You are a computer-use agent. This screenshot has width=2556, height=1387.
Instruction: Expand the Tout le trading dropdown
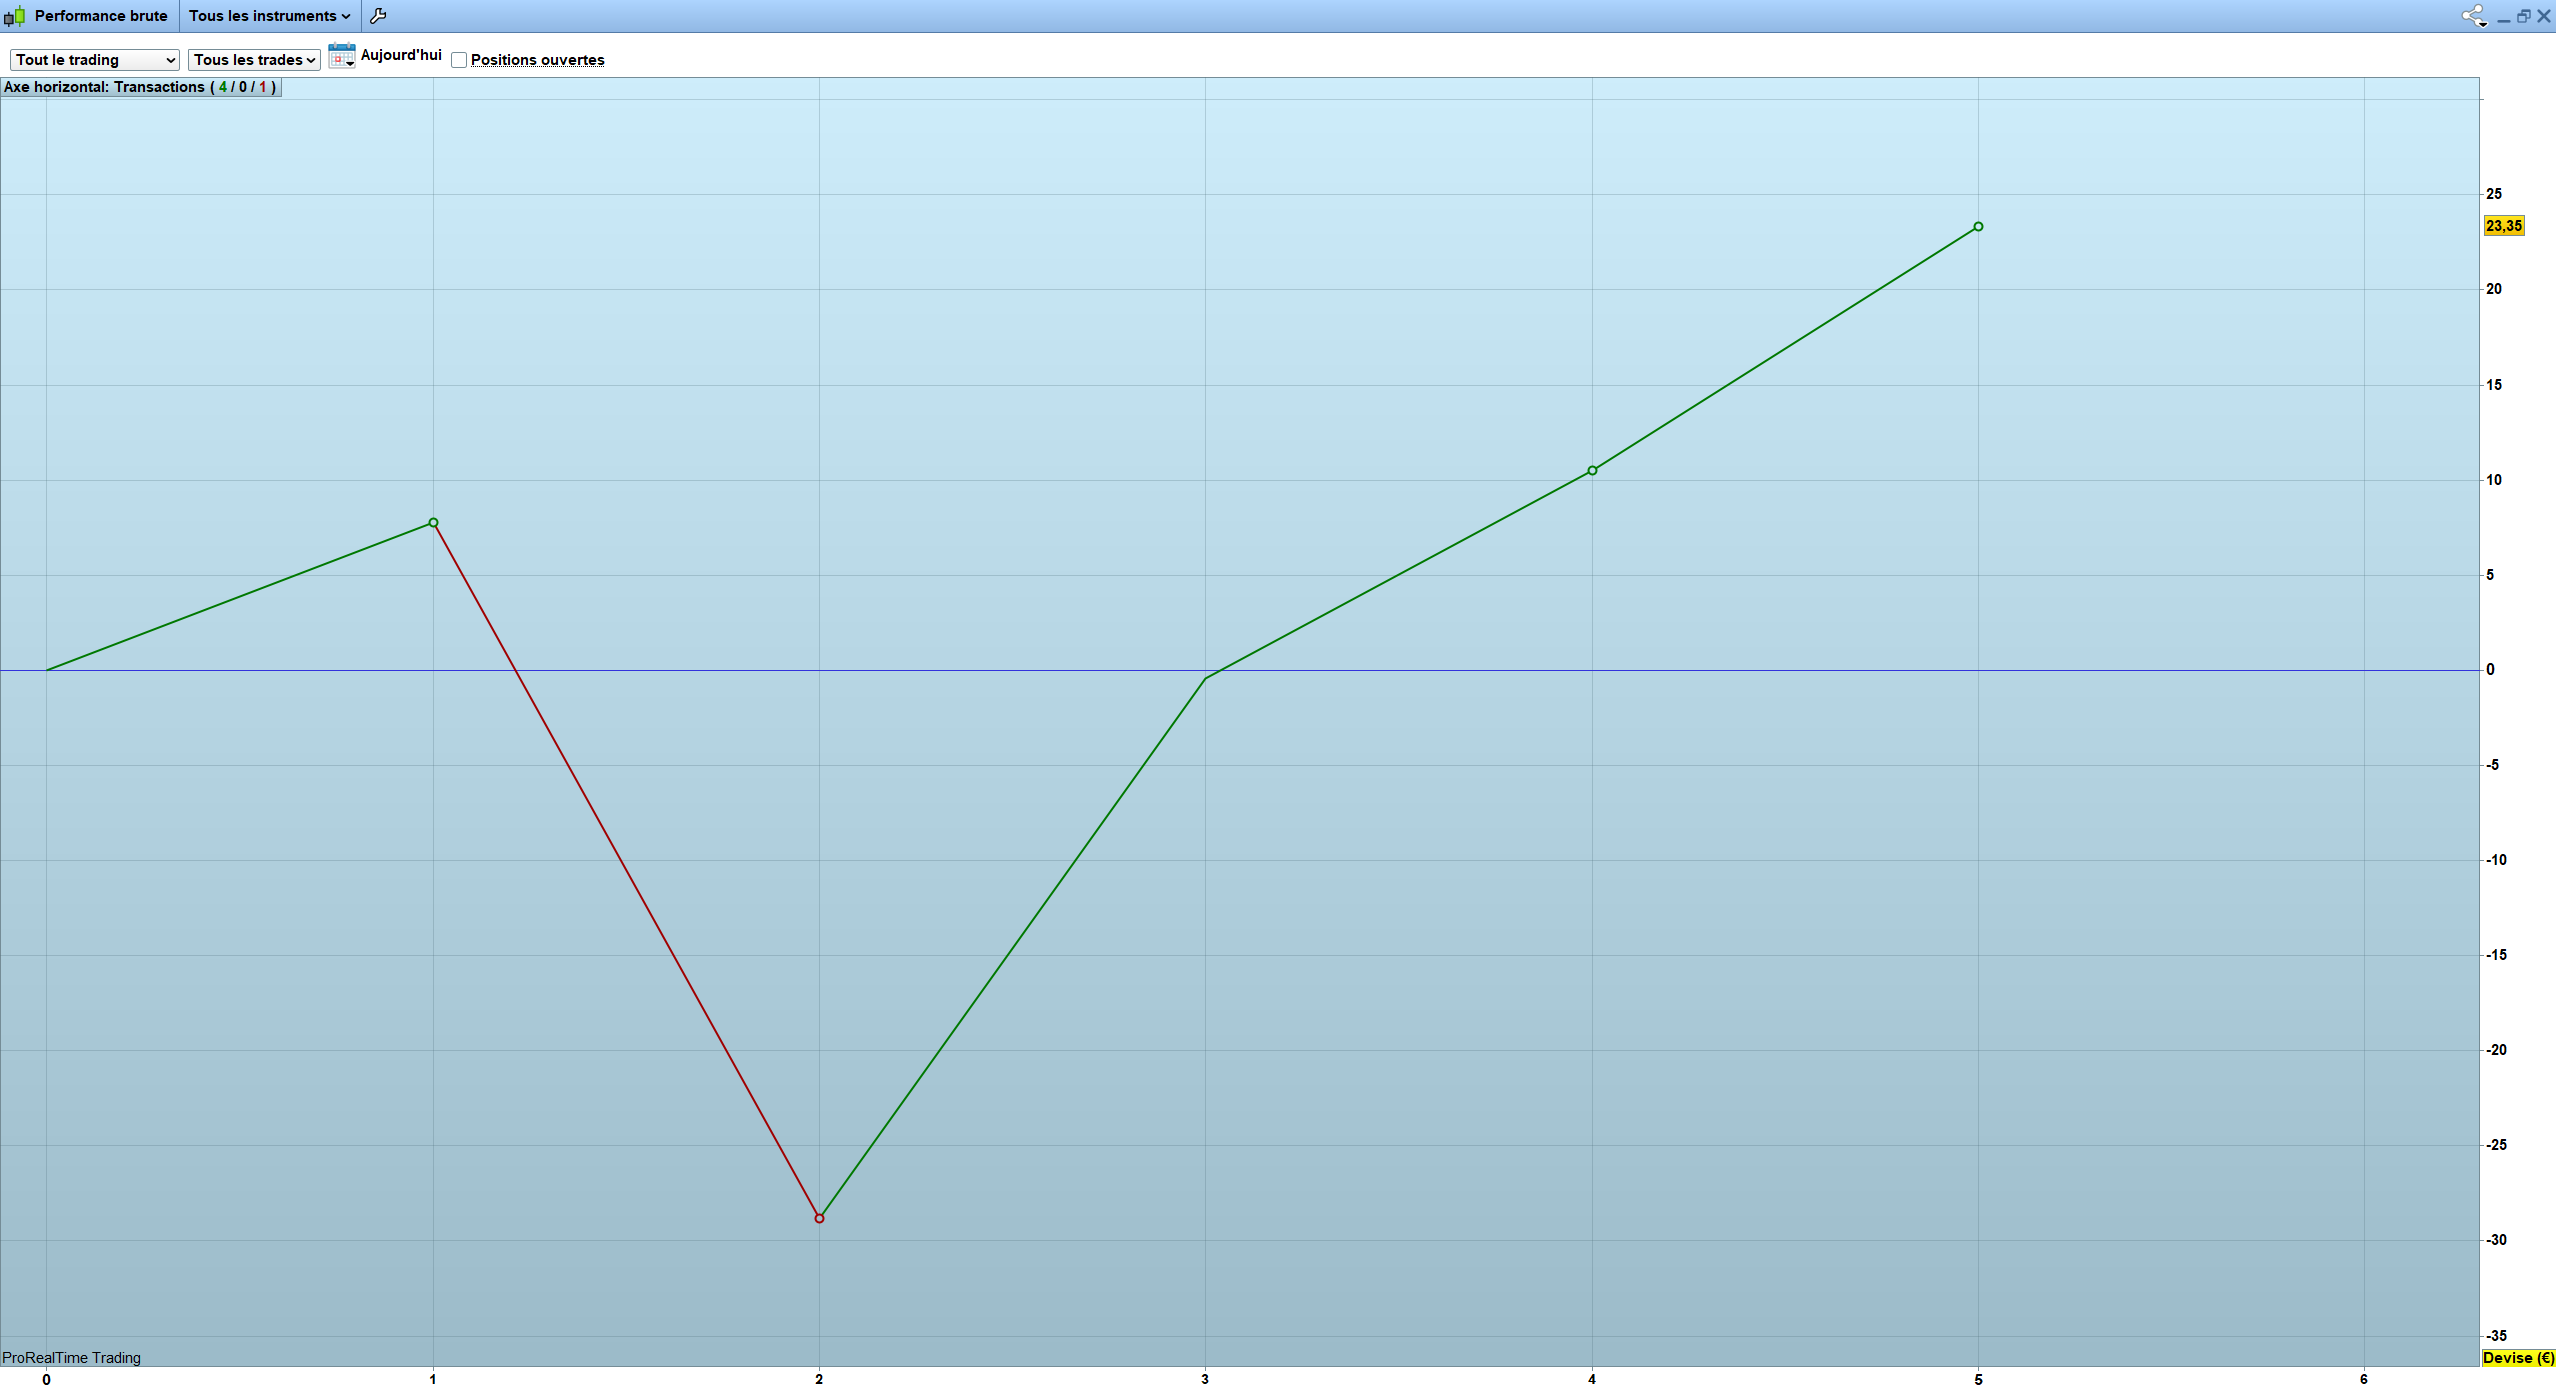[x=95, y=60]
